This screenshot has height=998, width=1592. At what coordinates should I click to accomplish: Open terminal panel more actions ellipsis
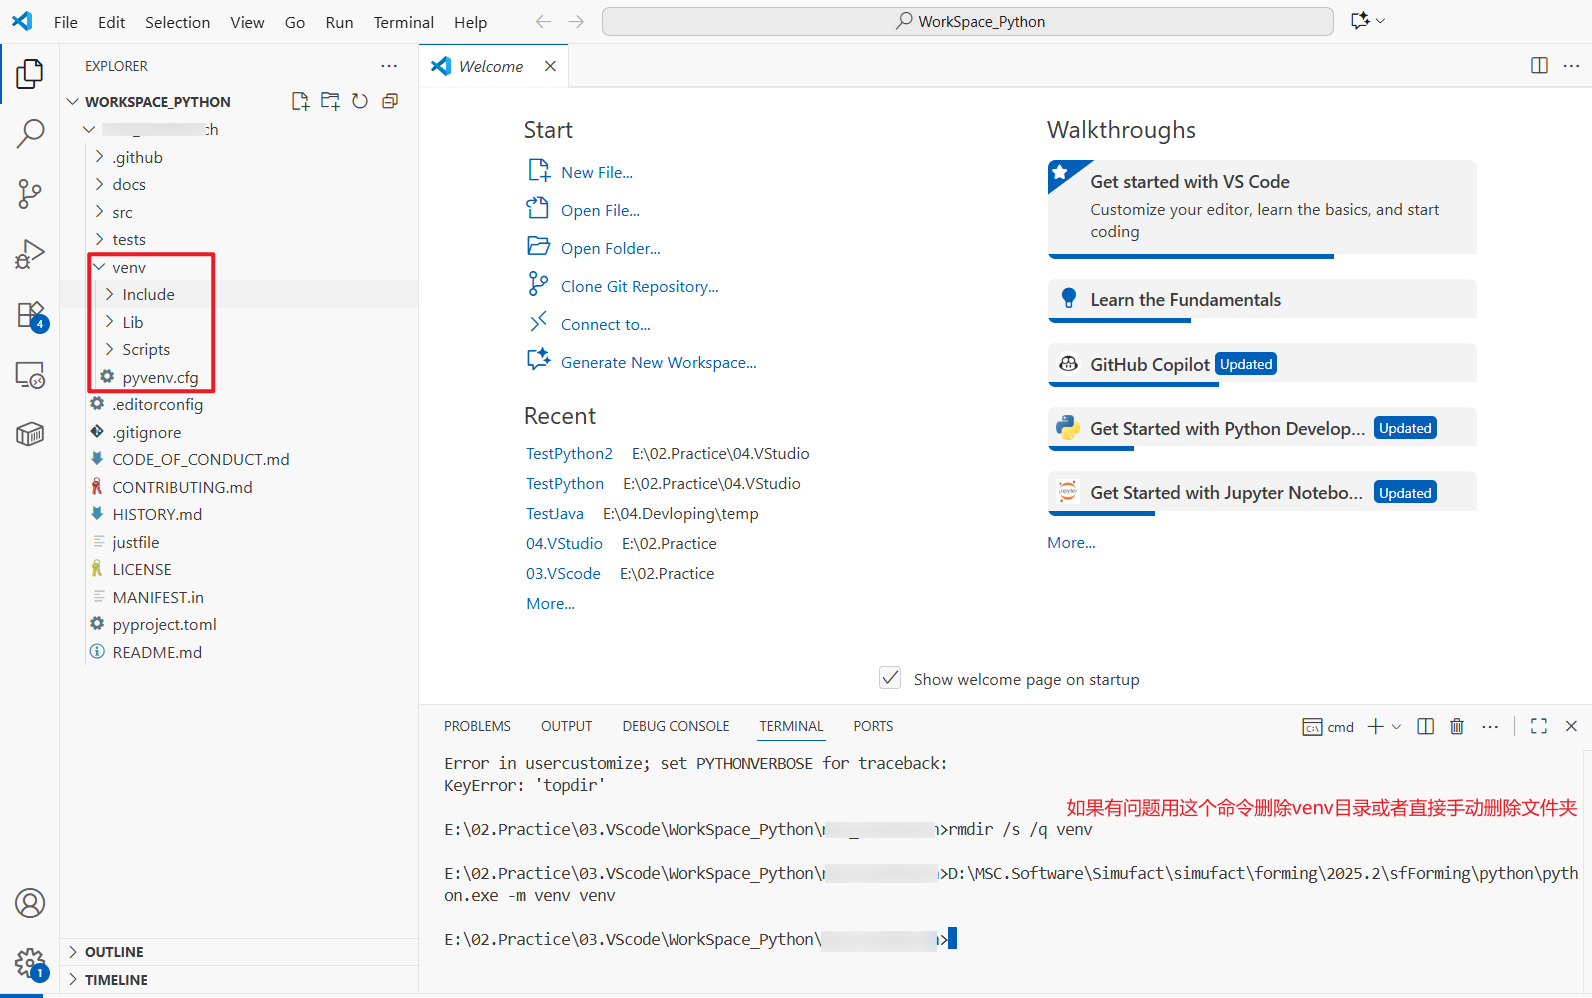click(1490, 726)
